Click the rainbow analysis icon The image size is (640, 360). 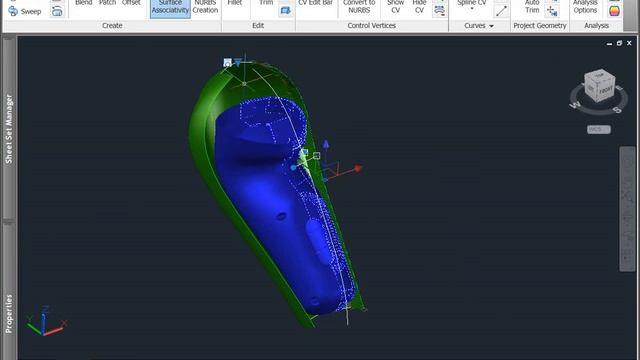pos(614,11)
